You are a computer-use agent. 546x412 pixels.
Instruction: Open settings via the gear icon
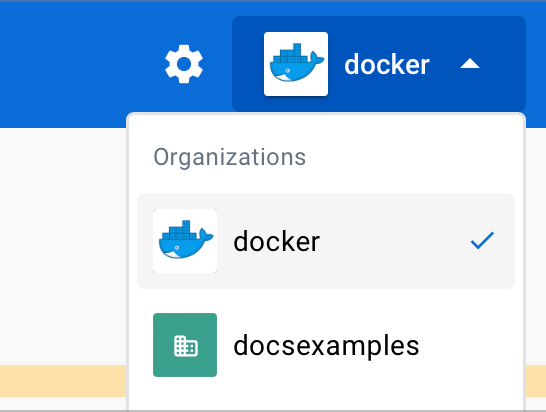(x=184, y=64)
